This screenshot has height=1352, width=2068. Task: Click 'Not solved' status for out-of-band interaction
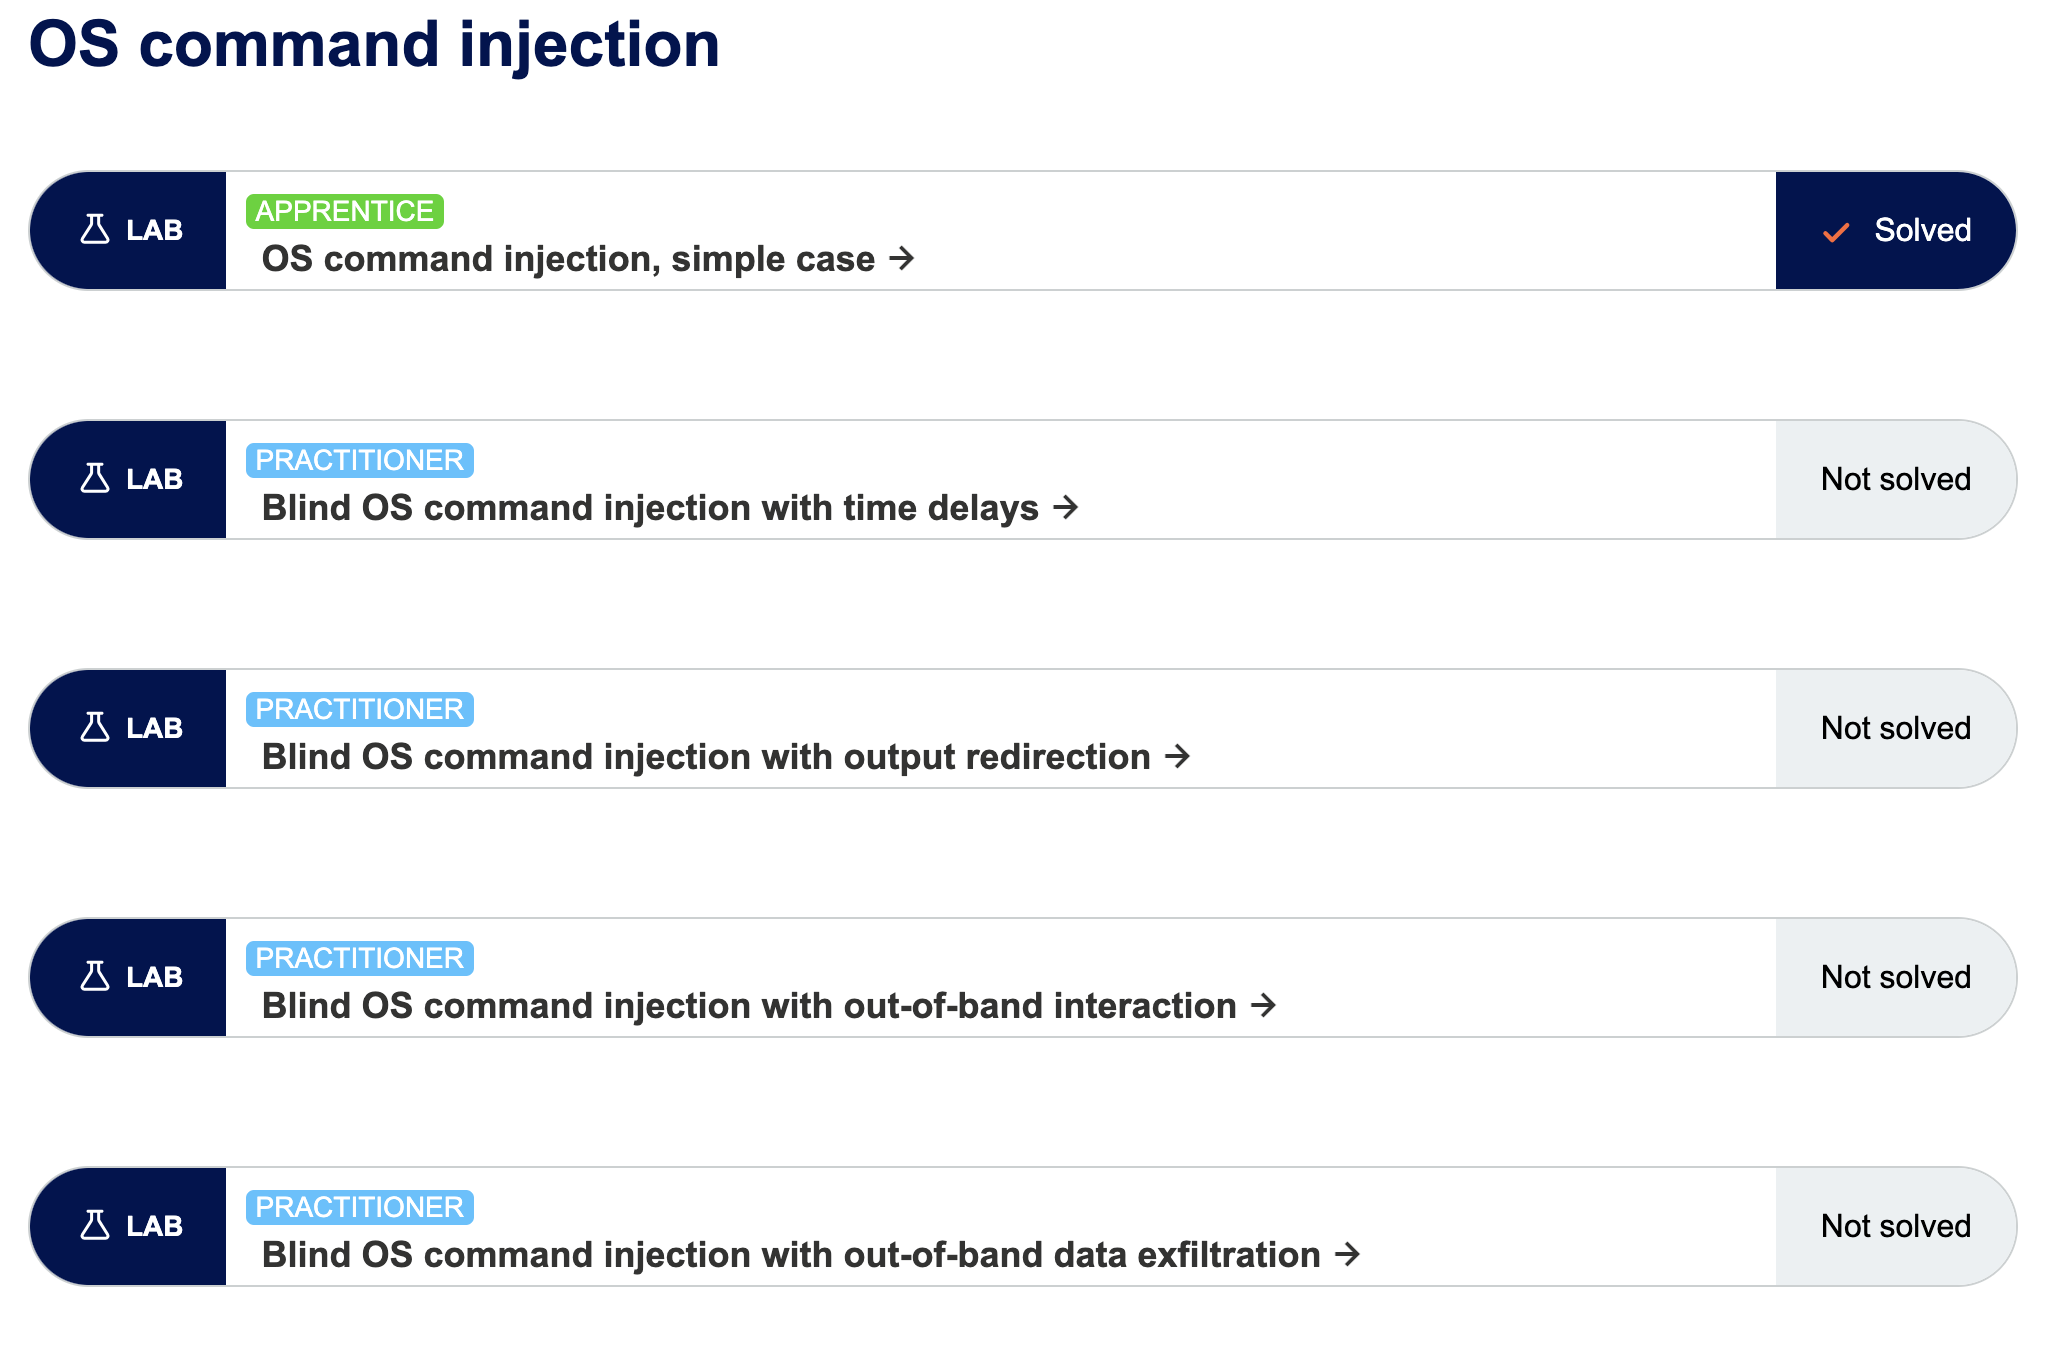1895,977
